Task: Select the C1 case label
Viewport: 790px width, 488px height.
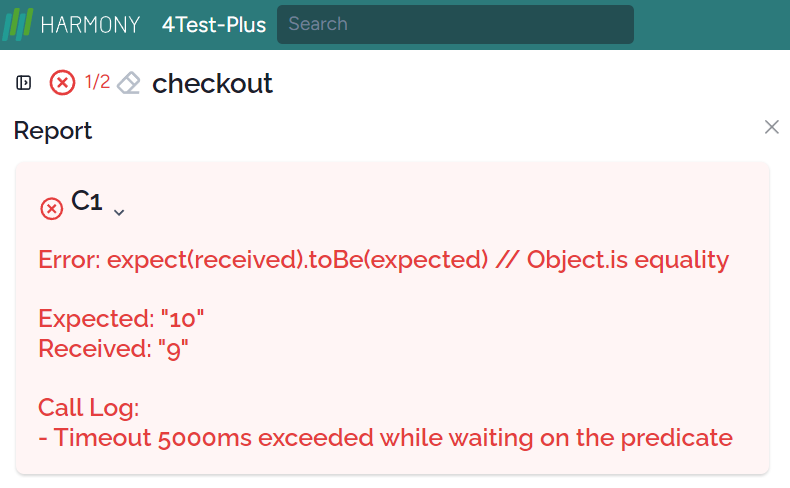Action: coord(87,200)
